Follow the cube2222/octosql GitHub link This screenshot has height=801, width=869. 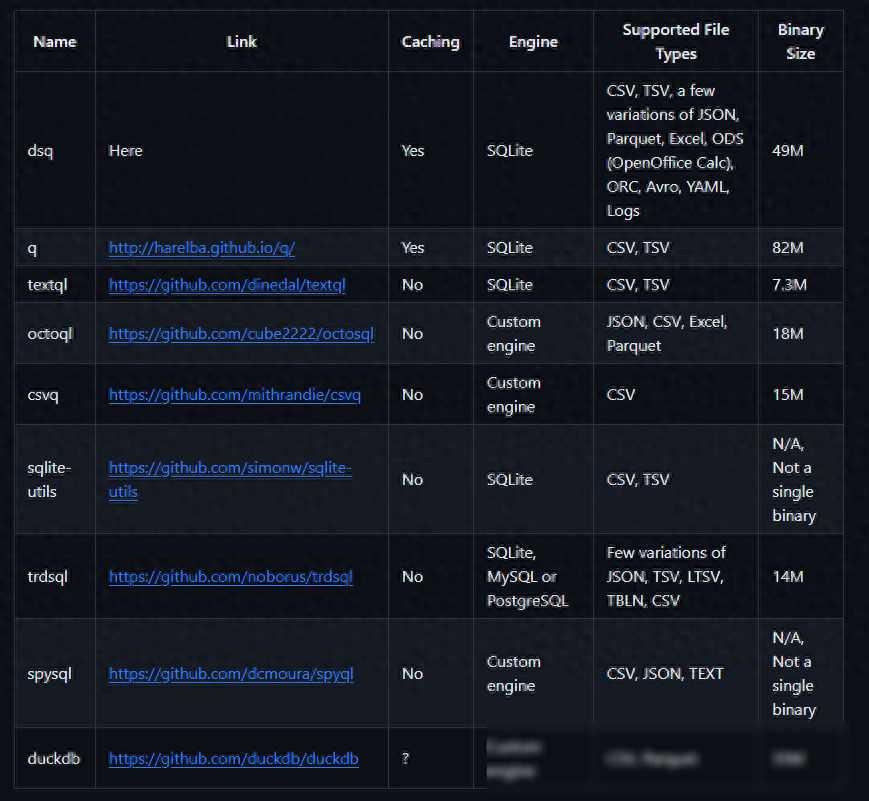[241, 334]
